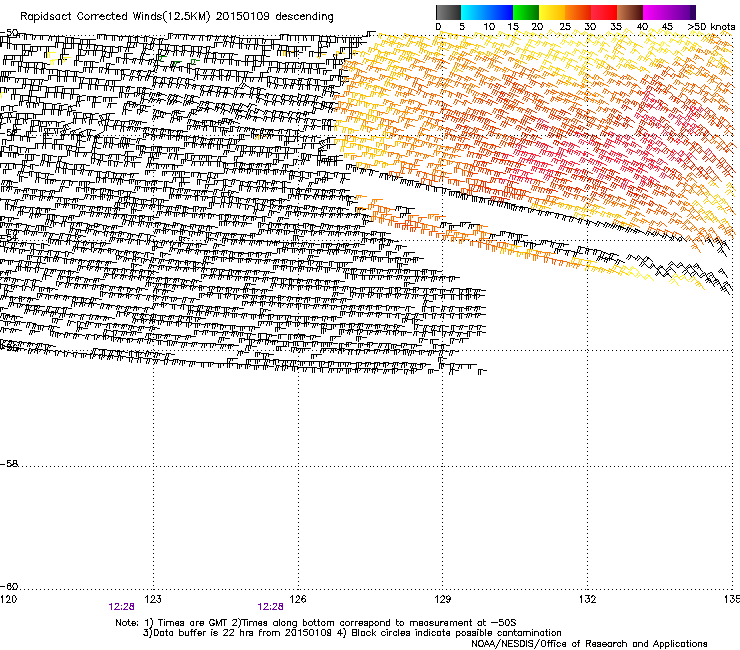Click the '>50 knots' legend label
This screenshot has height=650, width=740.
[x=711, y=27]
